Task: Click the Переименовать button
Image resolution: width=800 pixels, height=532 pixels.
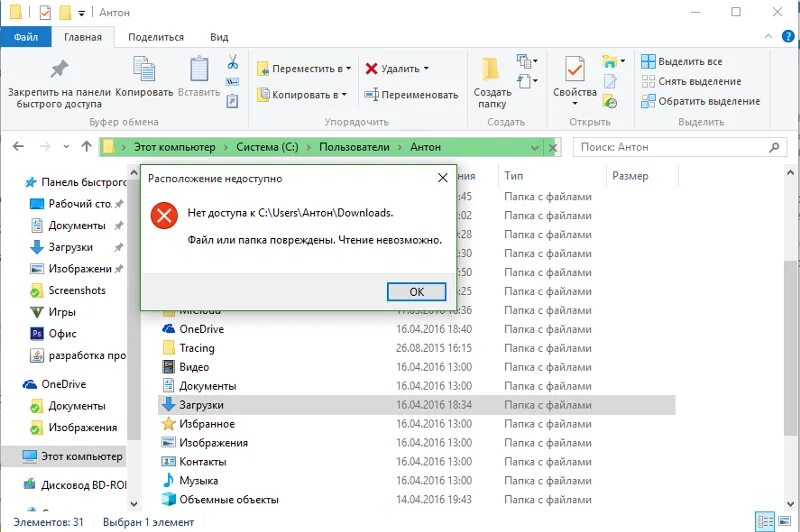Action: 411,94
